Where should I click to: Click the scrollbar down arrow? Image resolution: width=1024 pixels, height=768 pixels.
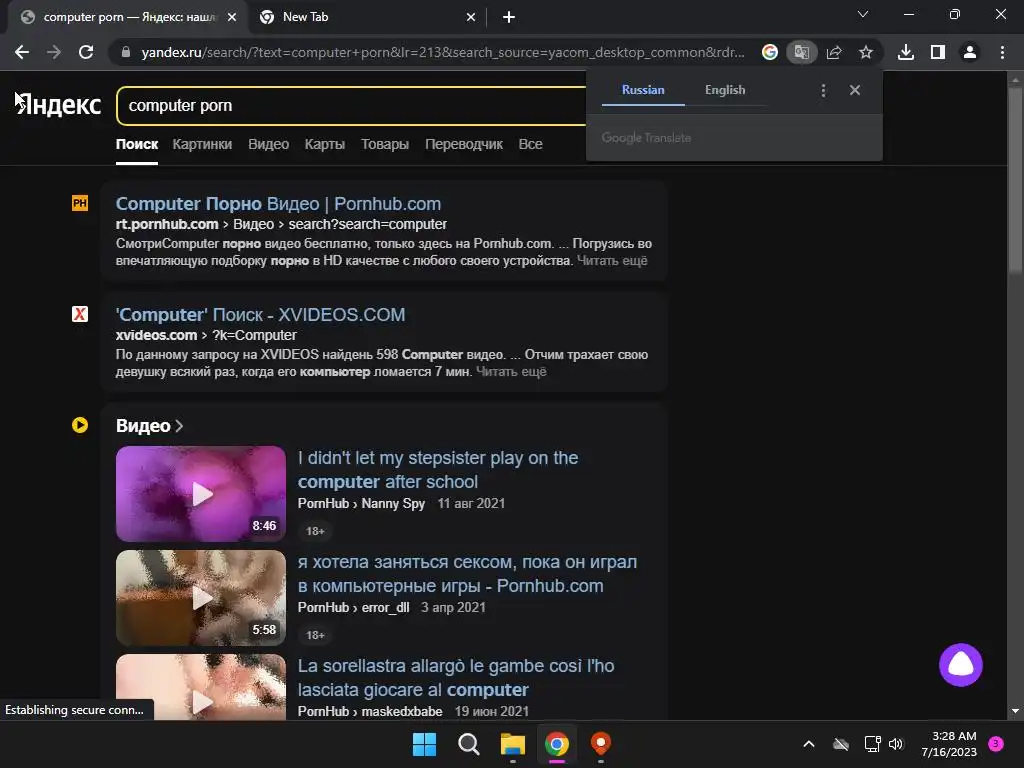[1015, 711]
